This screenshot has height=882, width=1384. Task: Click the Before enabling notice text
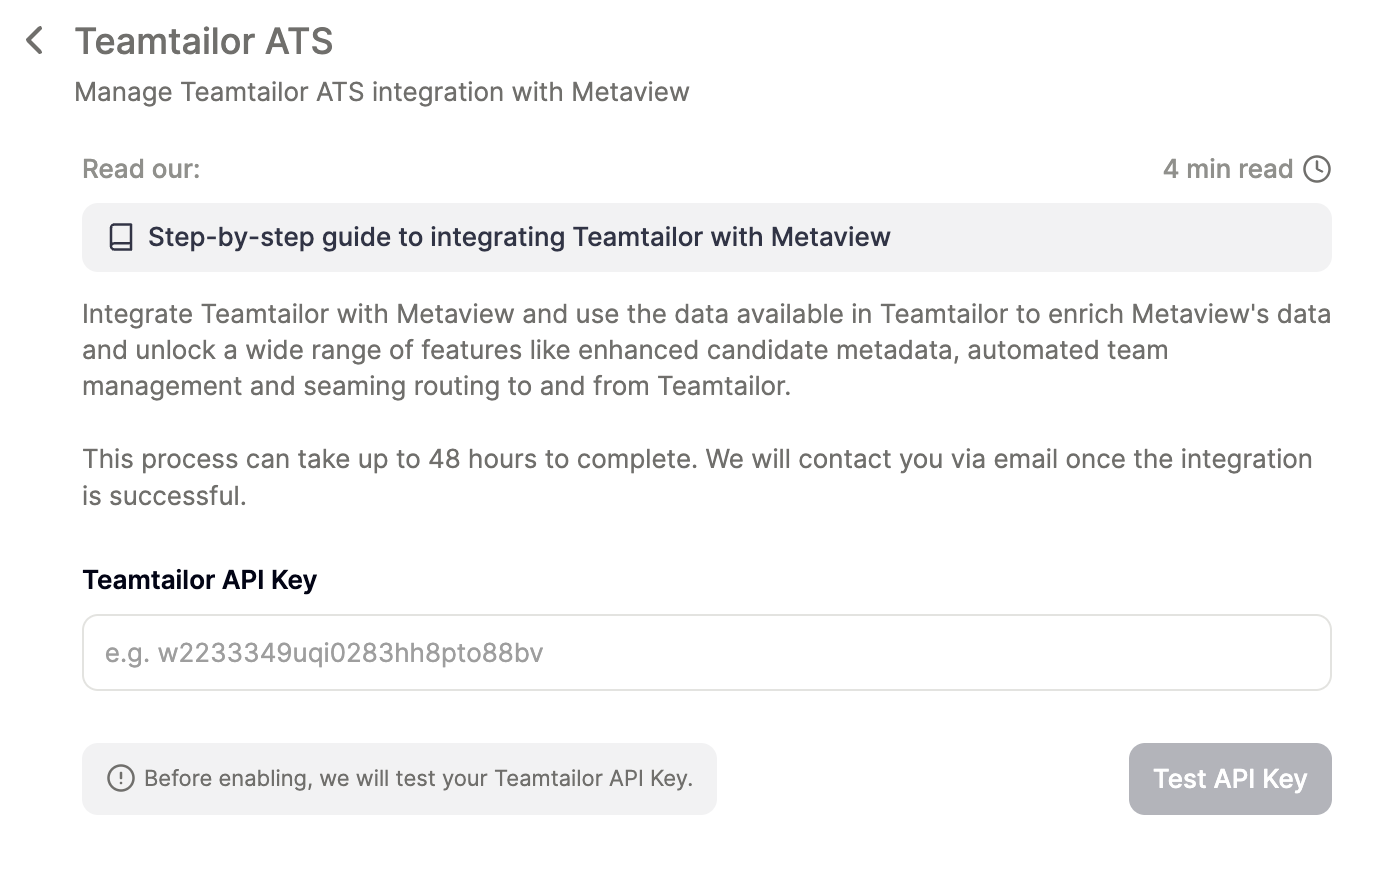pos(418,778)
